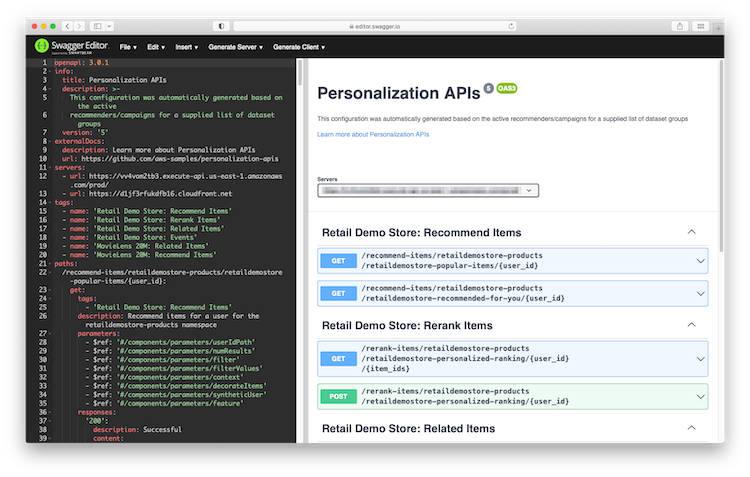
Task: Click the github aws-samples url line
Action: [170, 159]
